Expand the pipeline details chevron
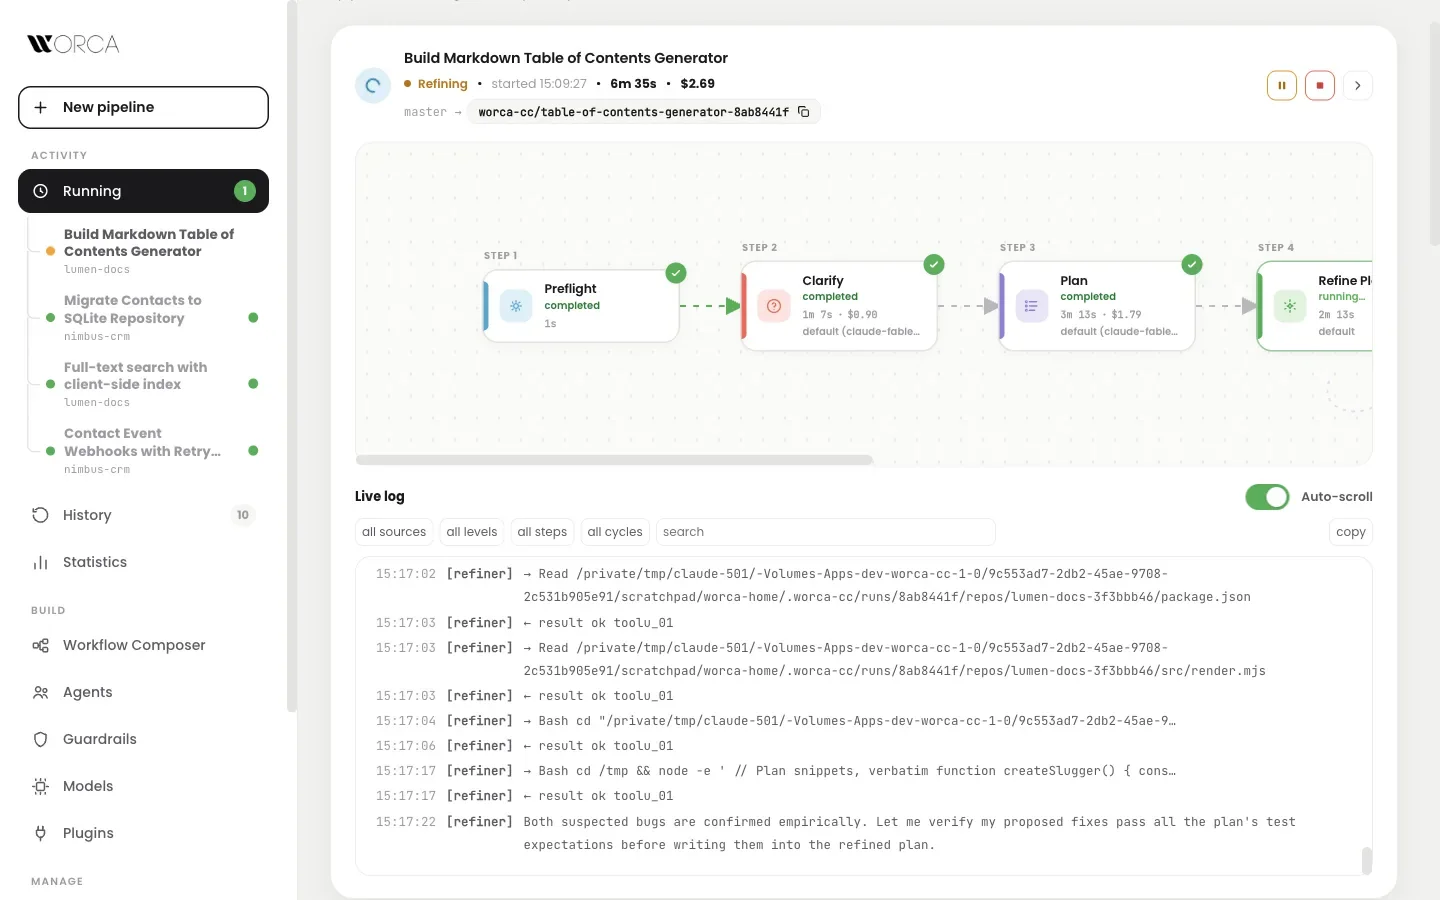1440x900 pixels. coord(1358,86)
